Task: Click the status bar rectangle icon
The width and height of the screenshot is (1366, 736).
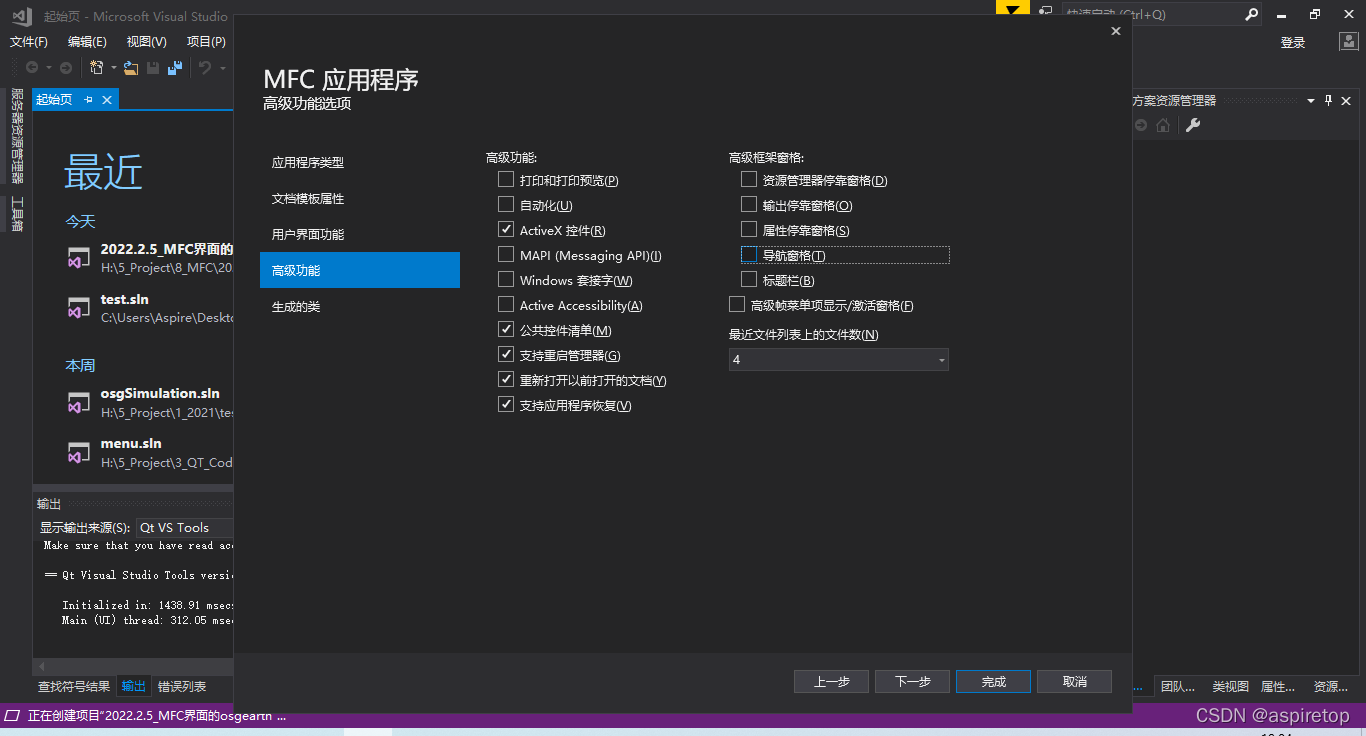Action: (x=12, y=716)
